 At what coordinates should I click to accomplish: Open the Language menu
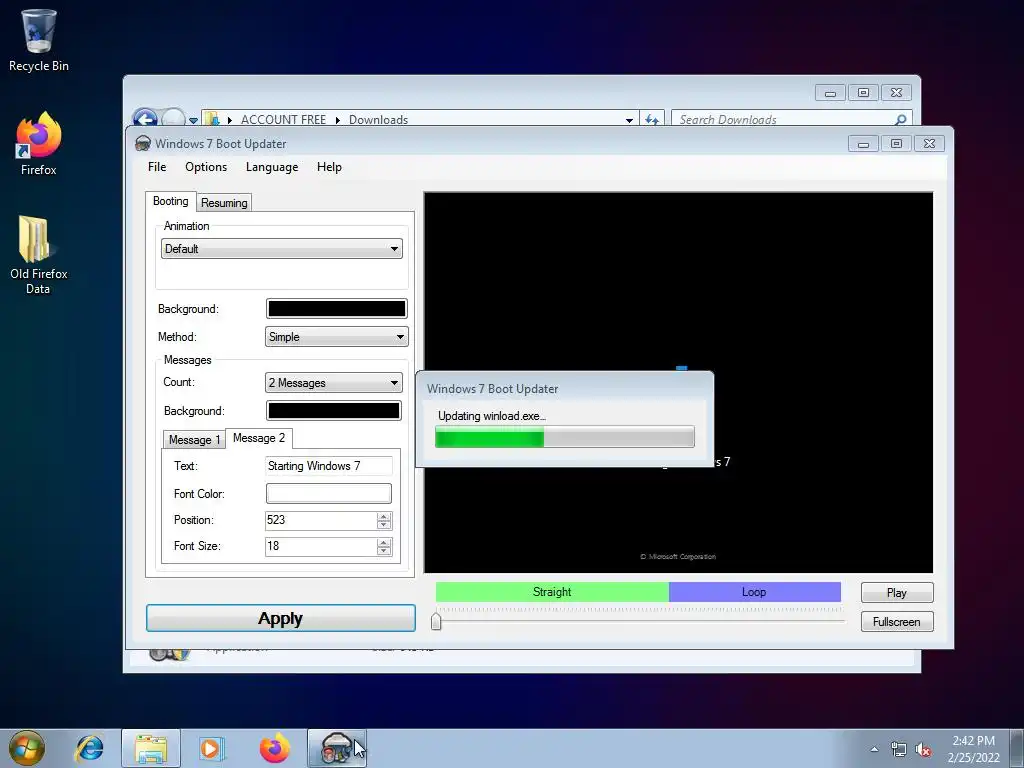coord(272,167)
